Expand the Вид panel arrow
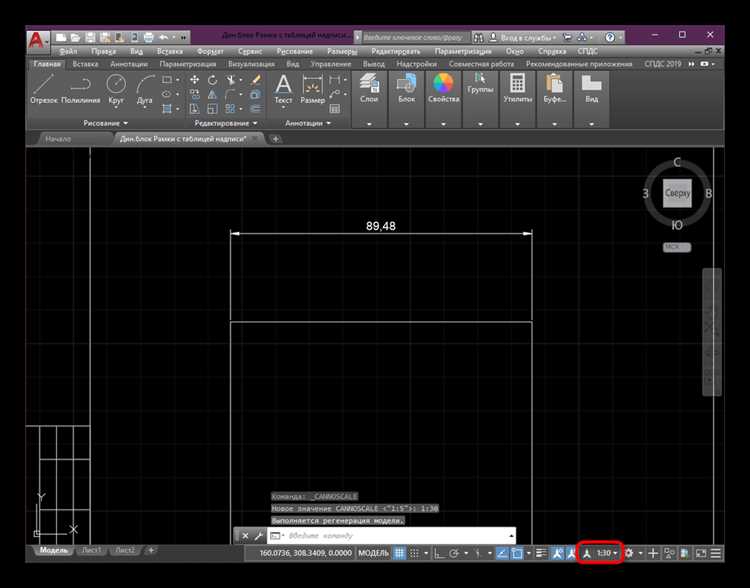750x588 pixels. click(592, 124)
